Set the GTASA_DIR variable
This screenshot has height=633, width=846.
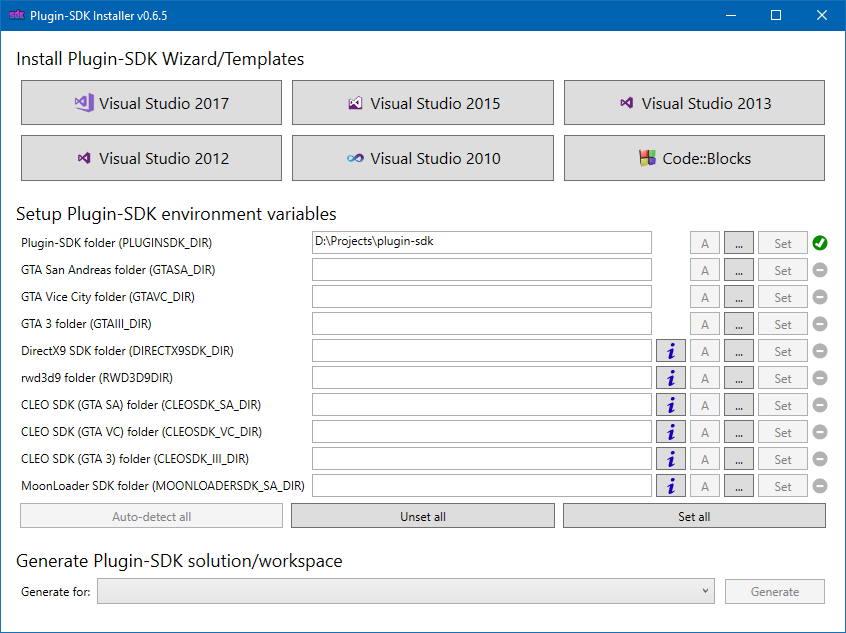tap(783, 270)
